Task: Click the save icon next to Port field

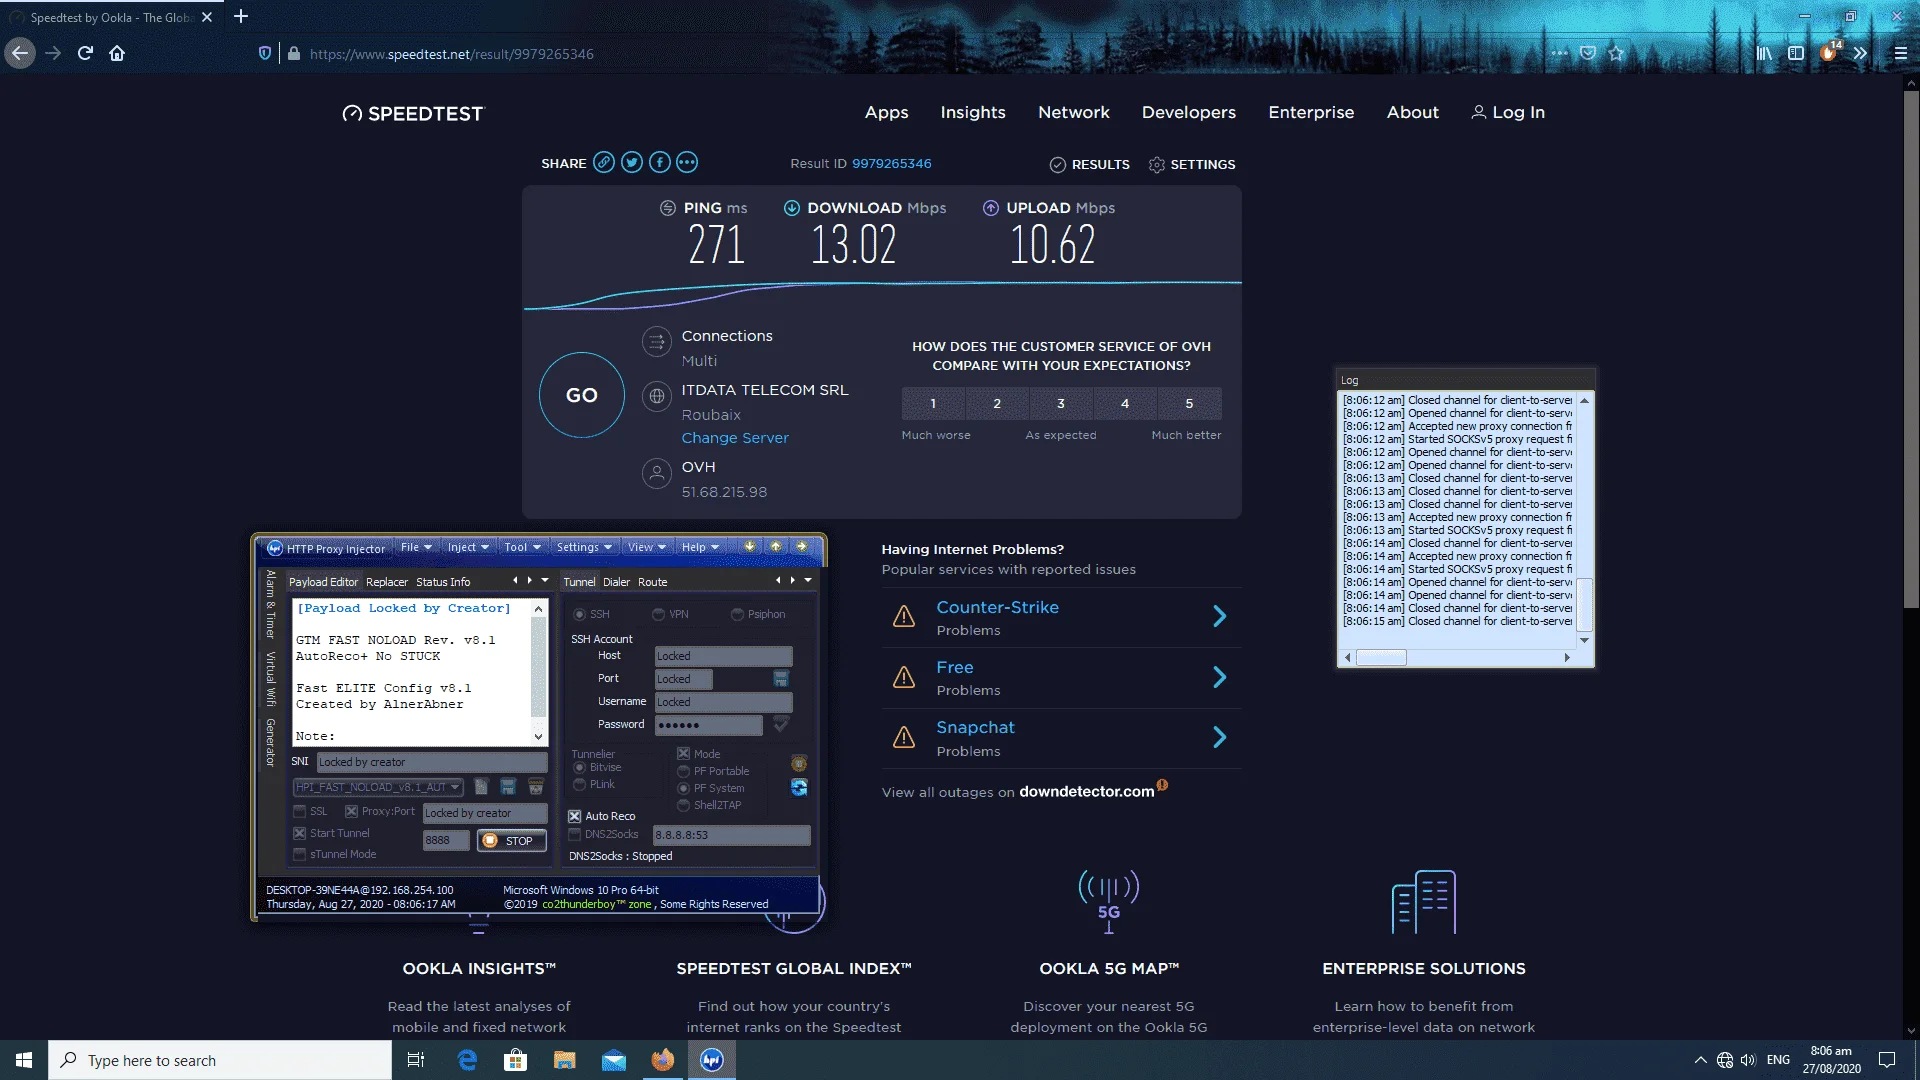Action: tap(781, 679)
